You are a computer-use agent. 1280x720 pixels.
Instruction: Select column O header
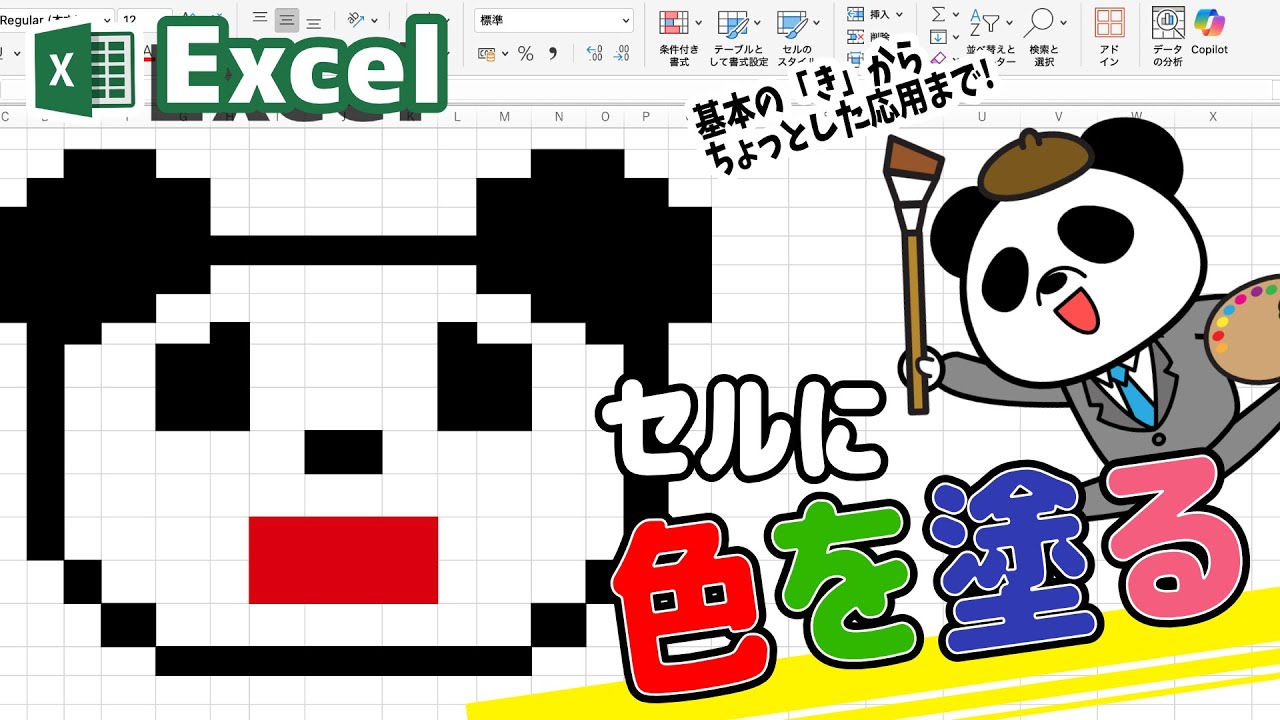(605, 117)
